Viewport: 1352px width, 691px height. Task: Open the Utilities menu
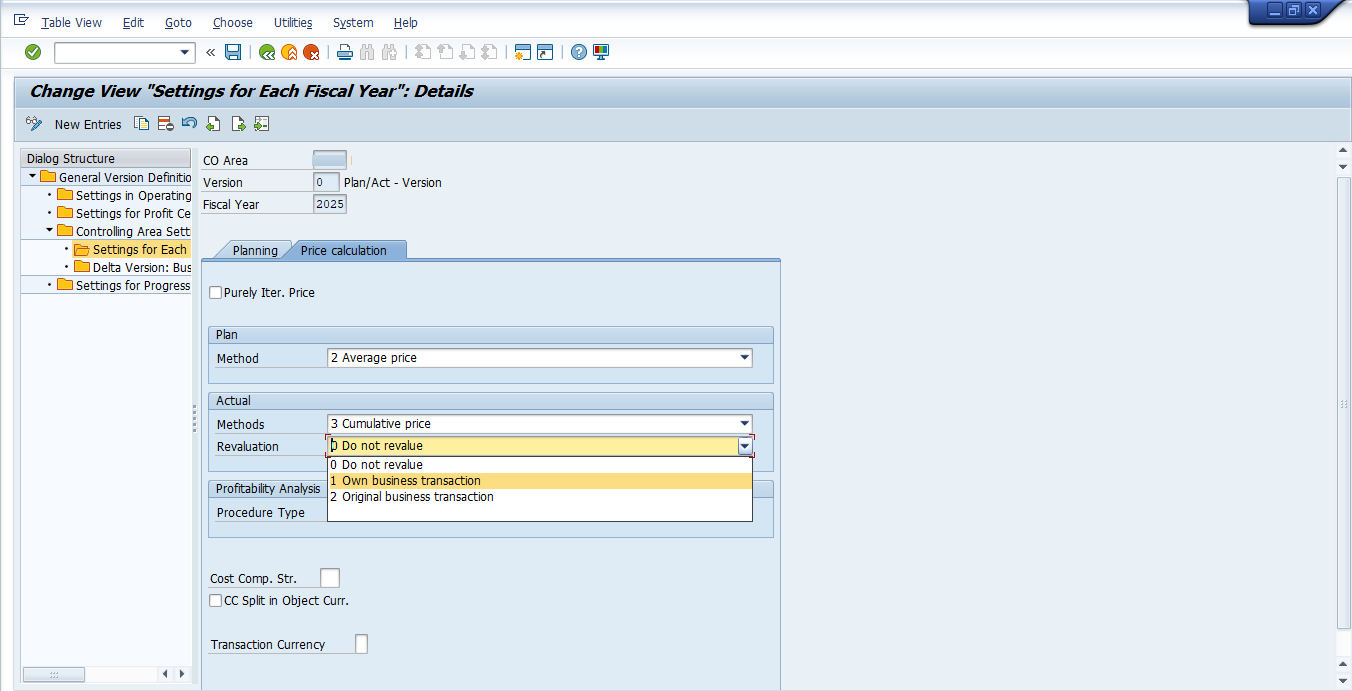coord(293,22)
